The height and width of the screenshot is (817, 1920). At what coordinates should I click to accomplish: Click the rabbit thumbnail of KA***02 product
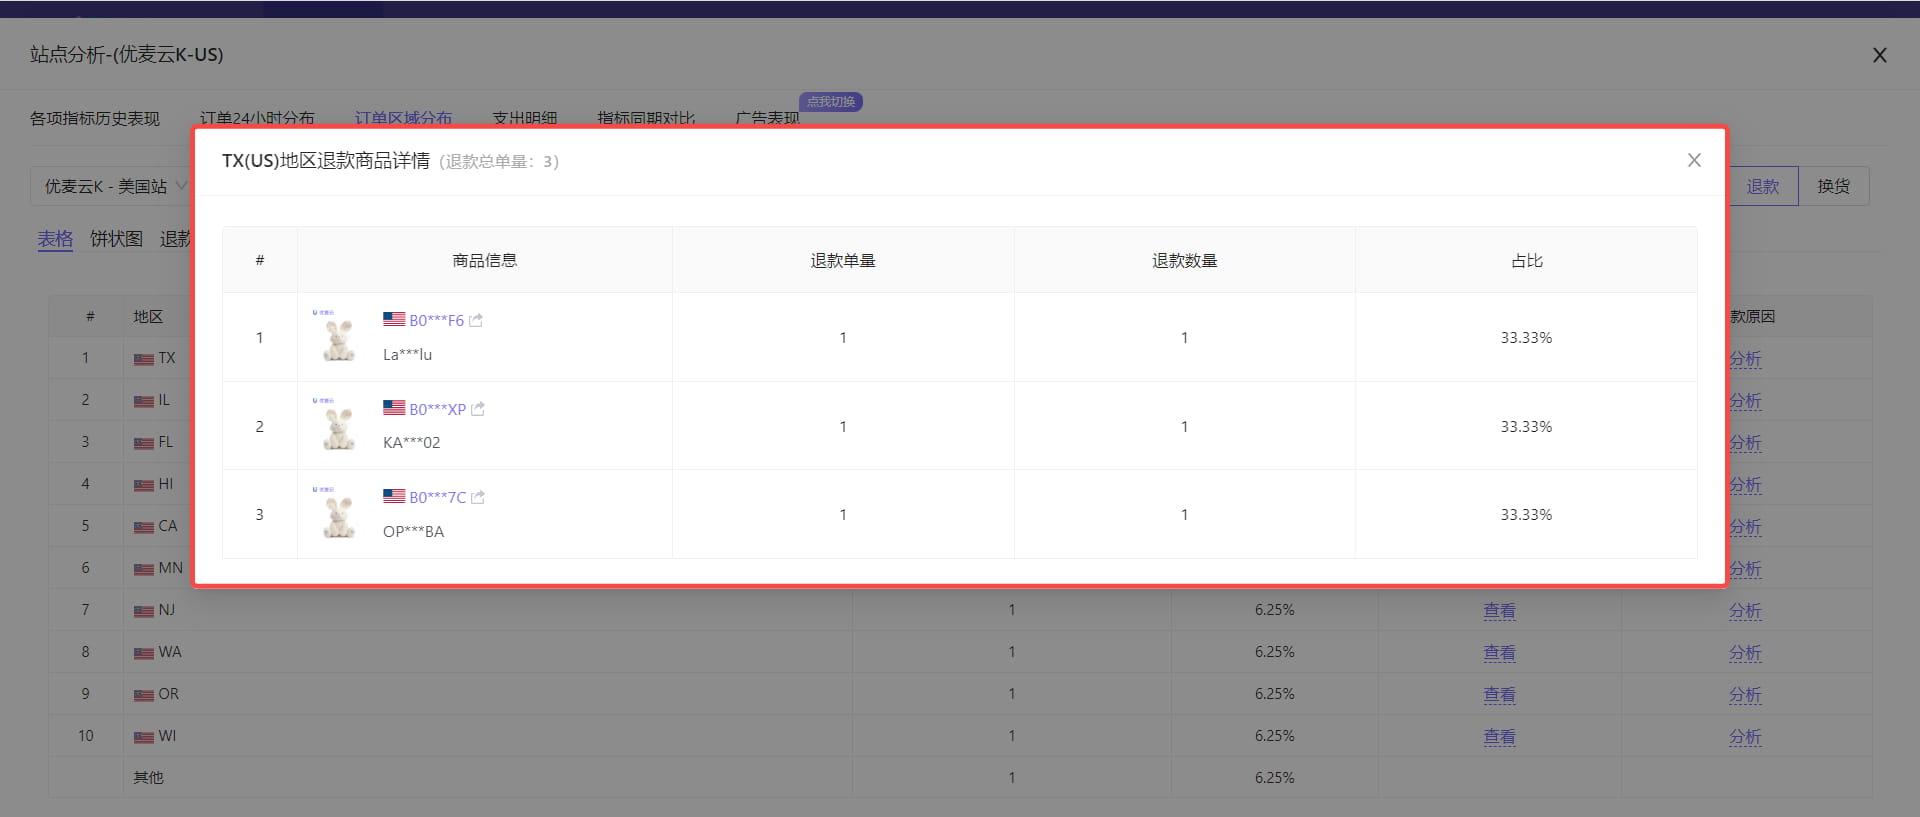(x=339, y=425)
